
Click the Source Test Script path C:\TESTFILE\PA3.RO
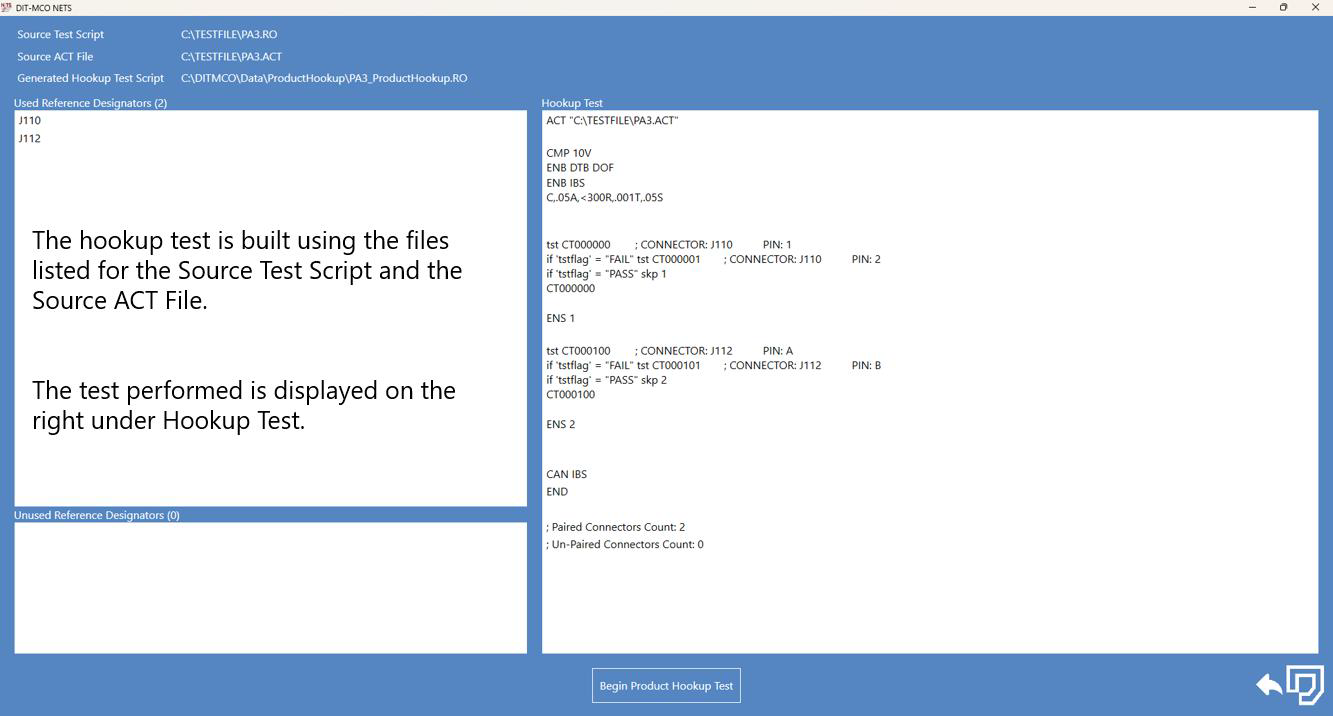coord(229,34)
